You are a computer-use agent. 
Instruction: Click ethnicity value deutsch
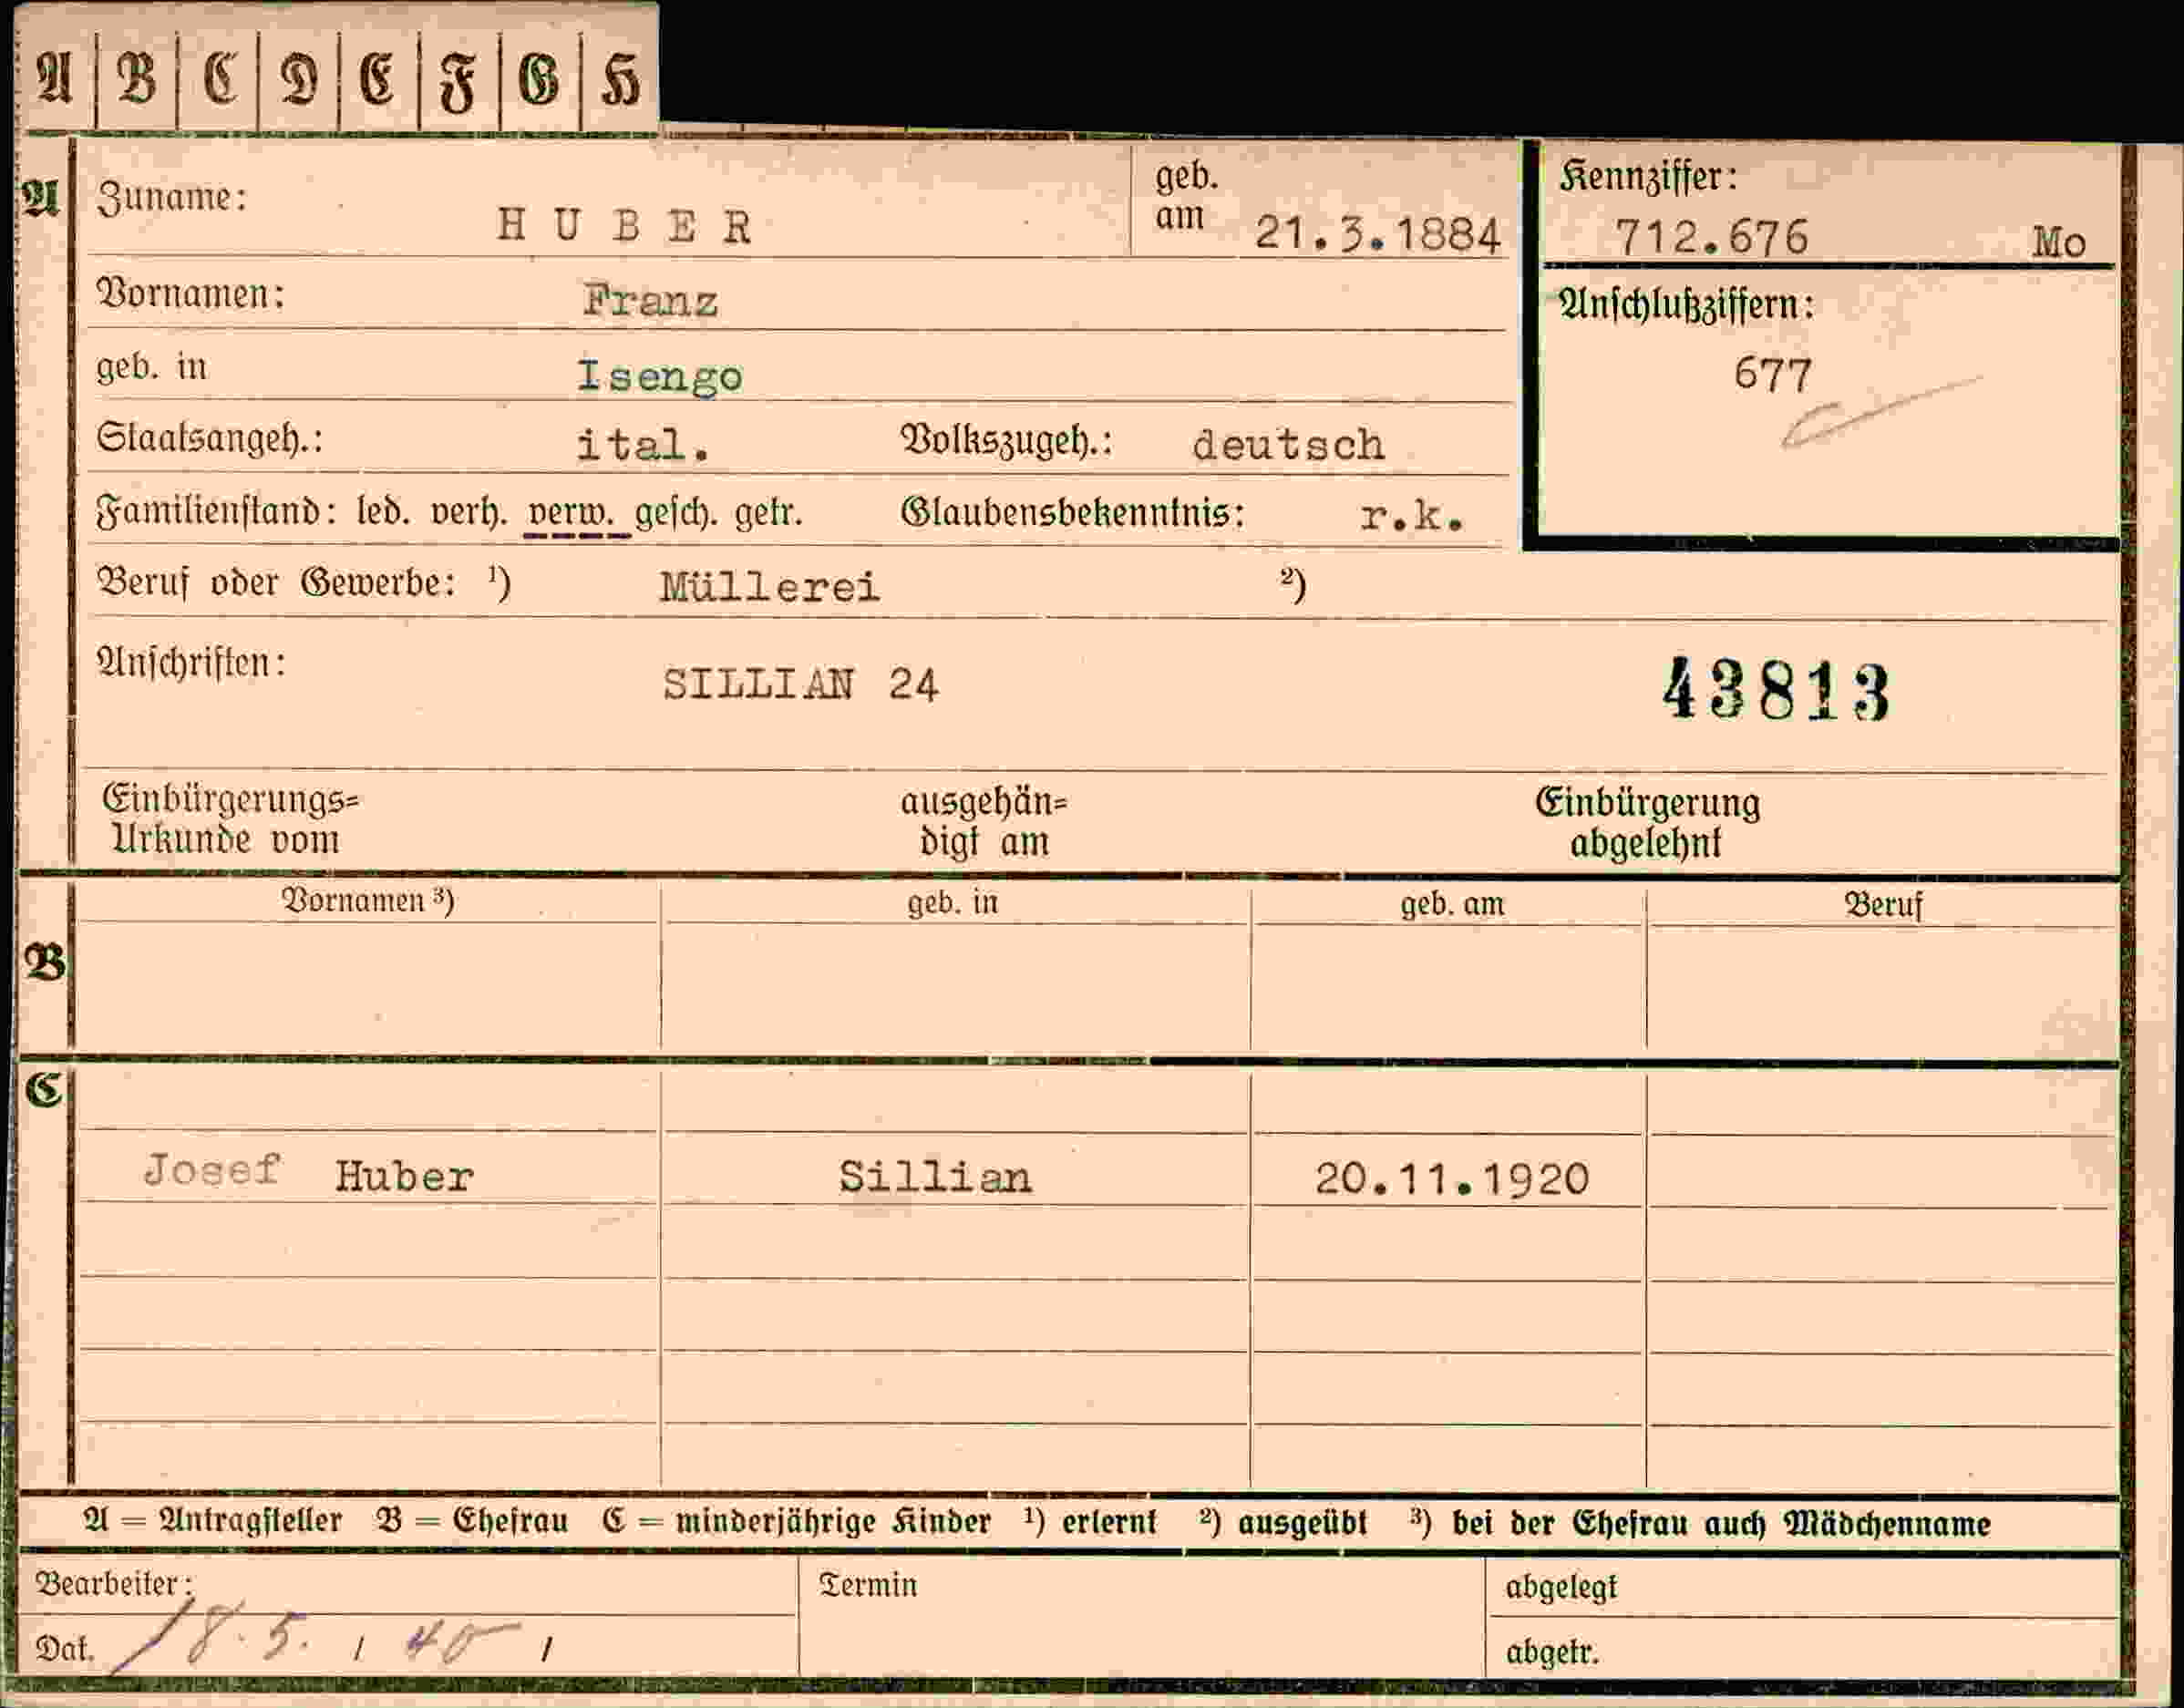tap(1289, 444)
